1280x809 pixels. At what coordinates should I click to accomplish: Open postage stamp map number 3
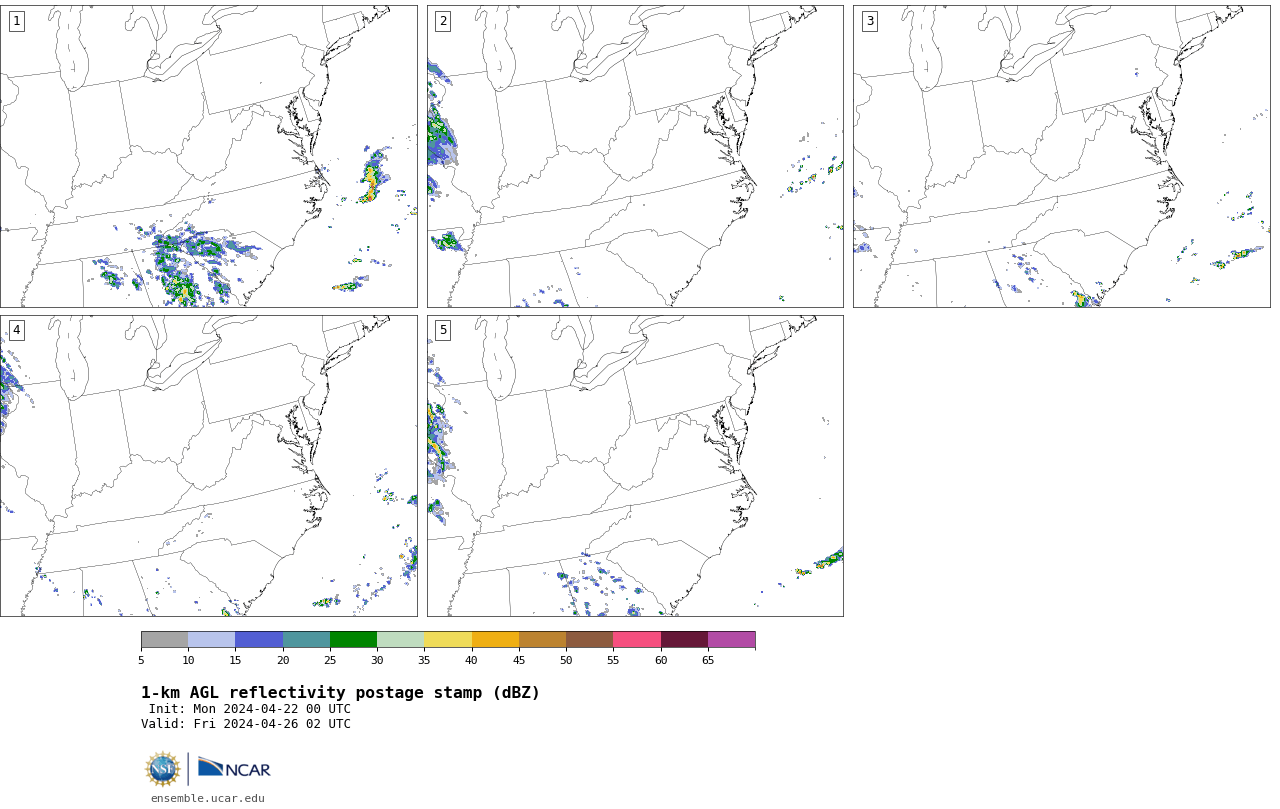(1061, 156)
